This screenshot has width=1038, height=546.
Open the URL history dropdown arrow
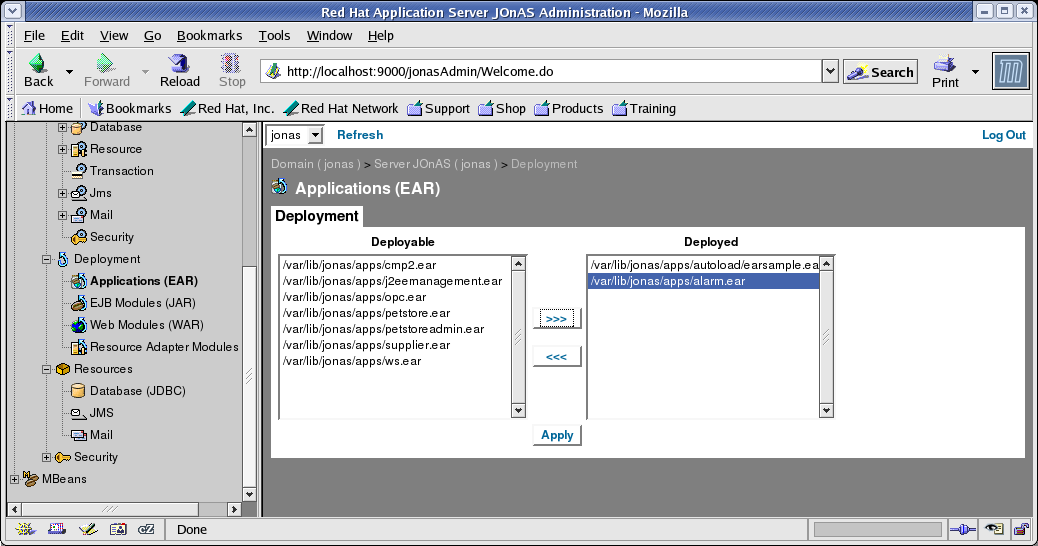tap(830, 71)
